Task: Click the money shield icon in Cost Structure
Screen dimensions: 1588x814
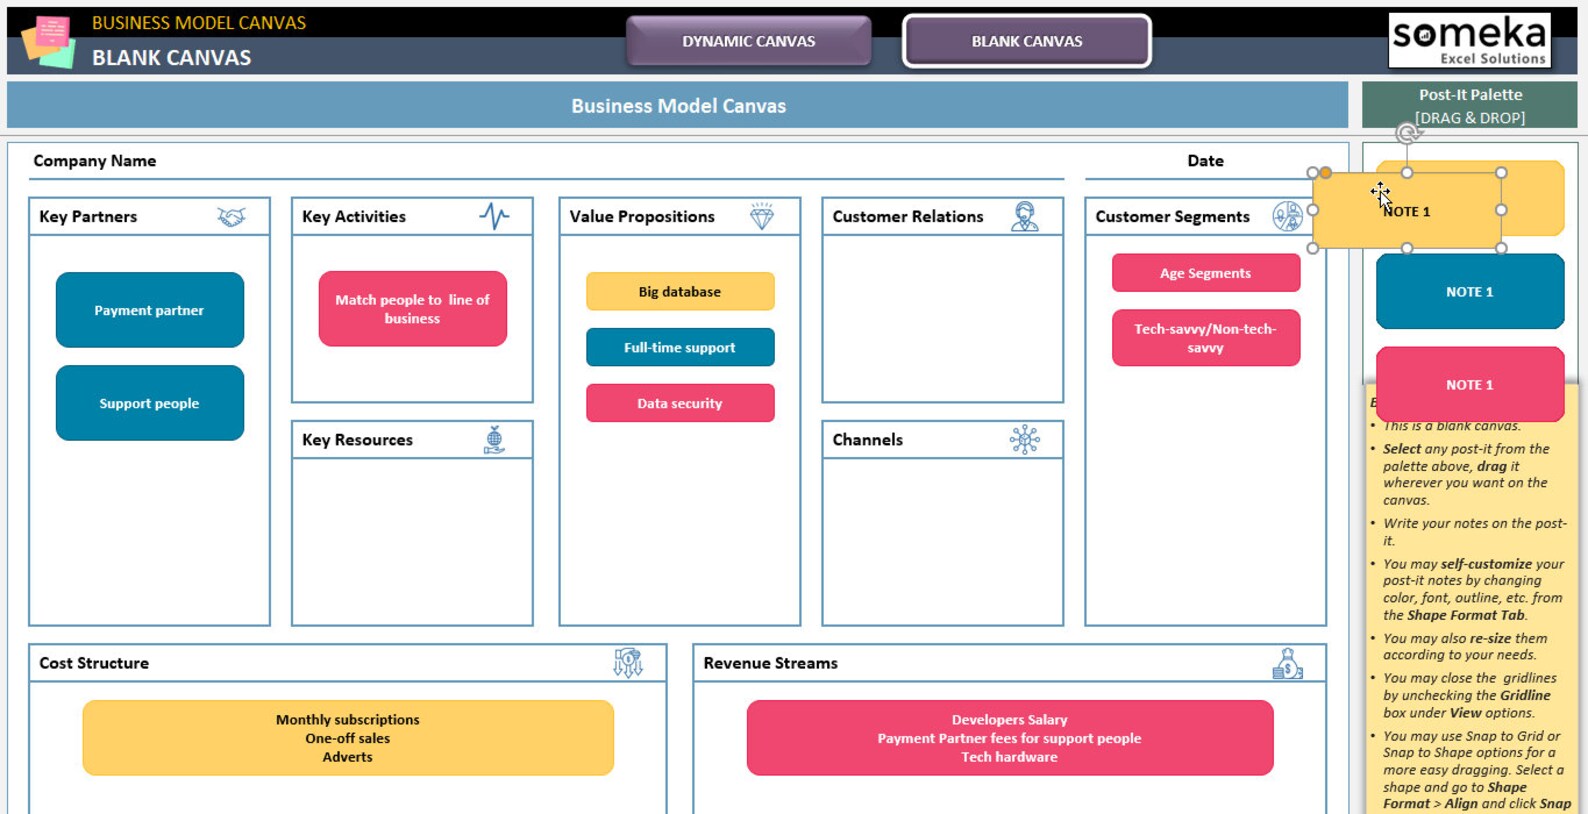Action: (628, 662)
